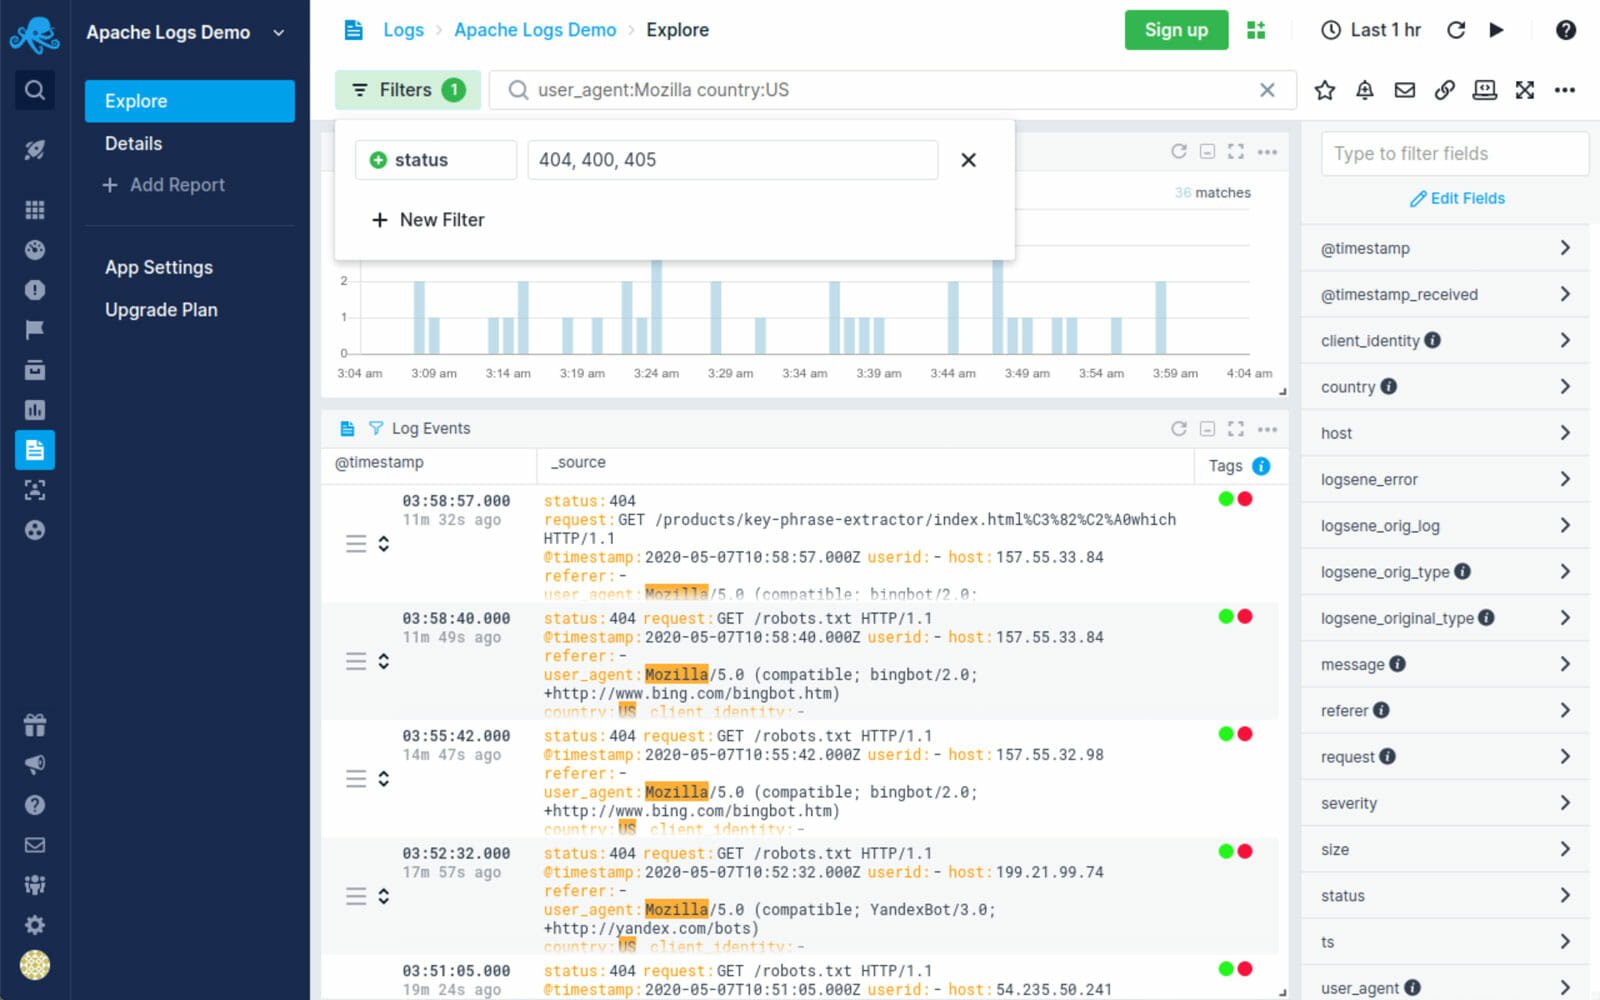Open the Log Events panel ellipsis menu
Image resolution: width=1600 pixels, height=1000 pixels.
tap(1267, 429)
